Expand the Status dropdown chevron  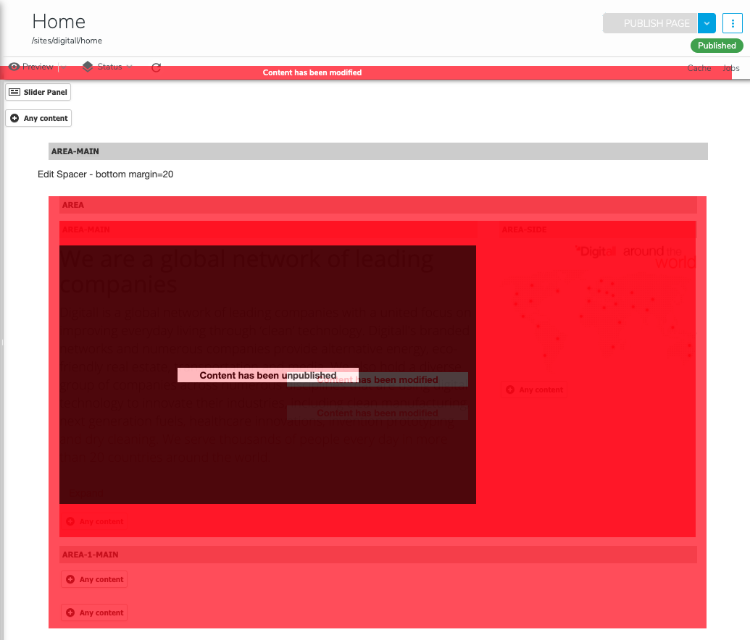tap(129, 67)
